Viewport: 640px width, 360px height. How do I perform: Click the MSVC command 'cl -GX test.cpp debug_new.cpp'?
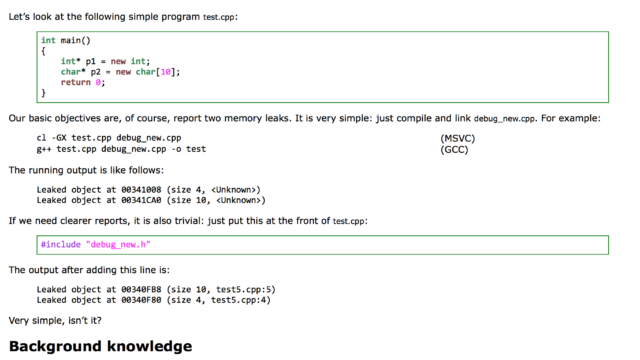pyautogui.click(x=109, y=138)
